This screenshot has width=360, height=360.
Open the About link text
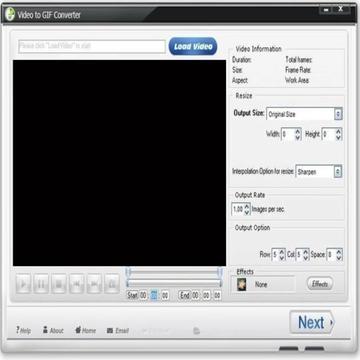click(x=57, y=331)
